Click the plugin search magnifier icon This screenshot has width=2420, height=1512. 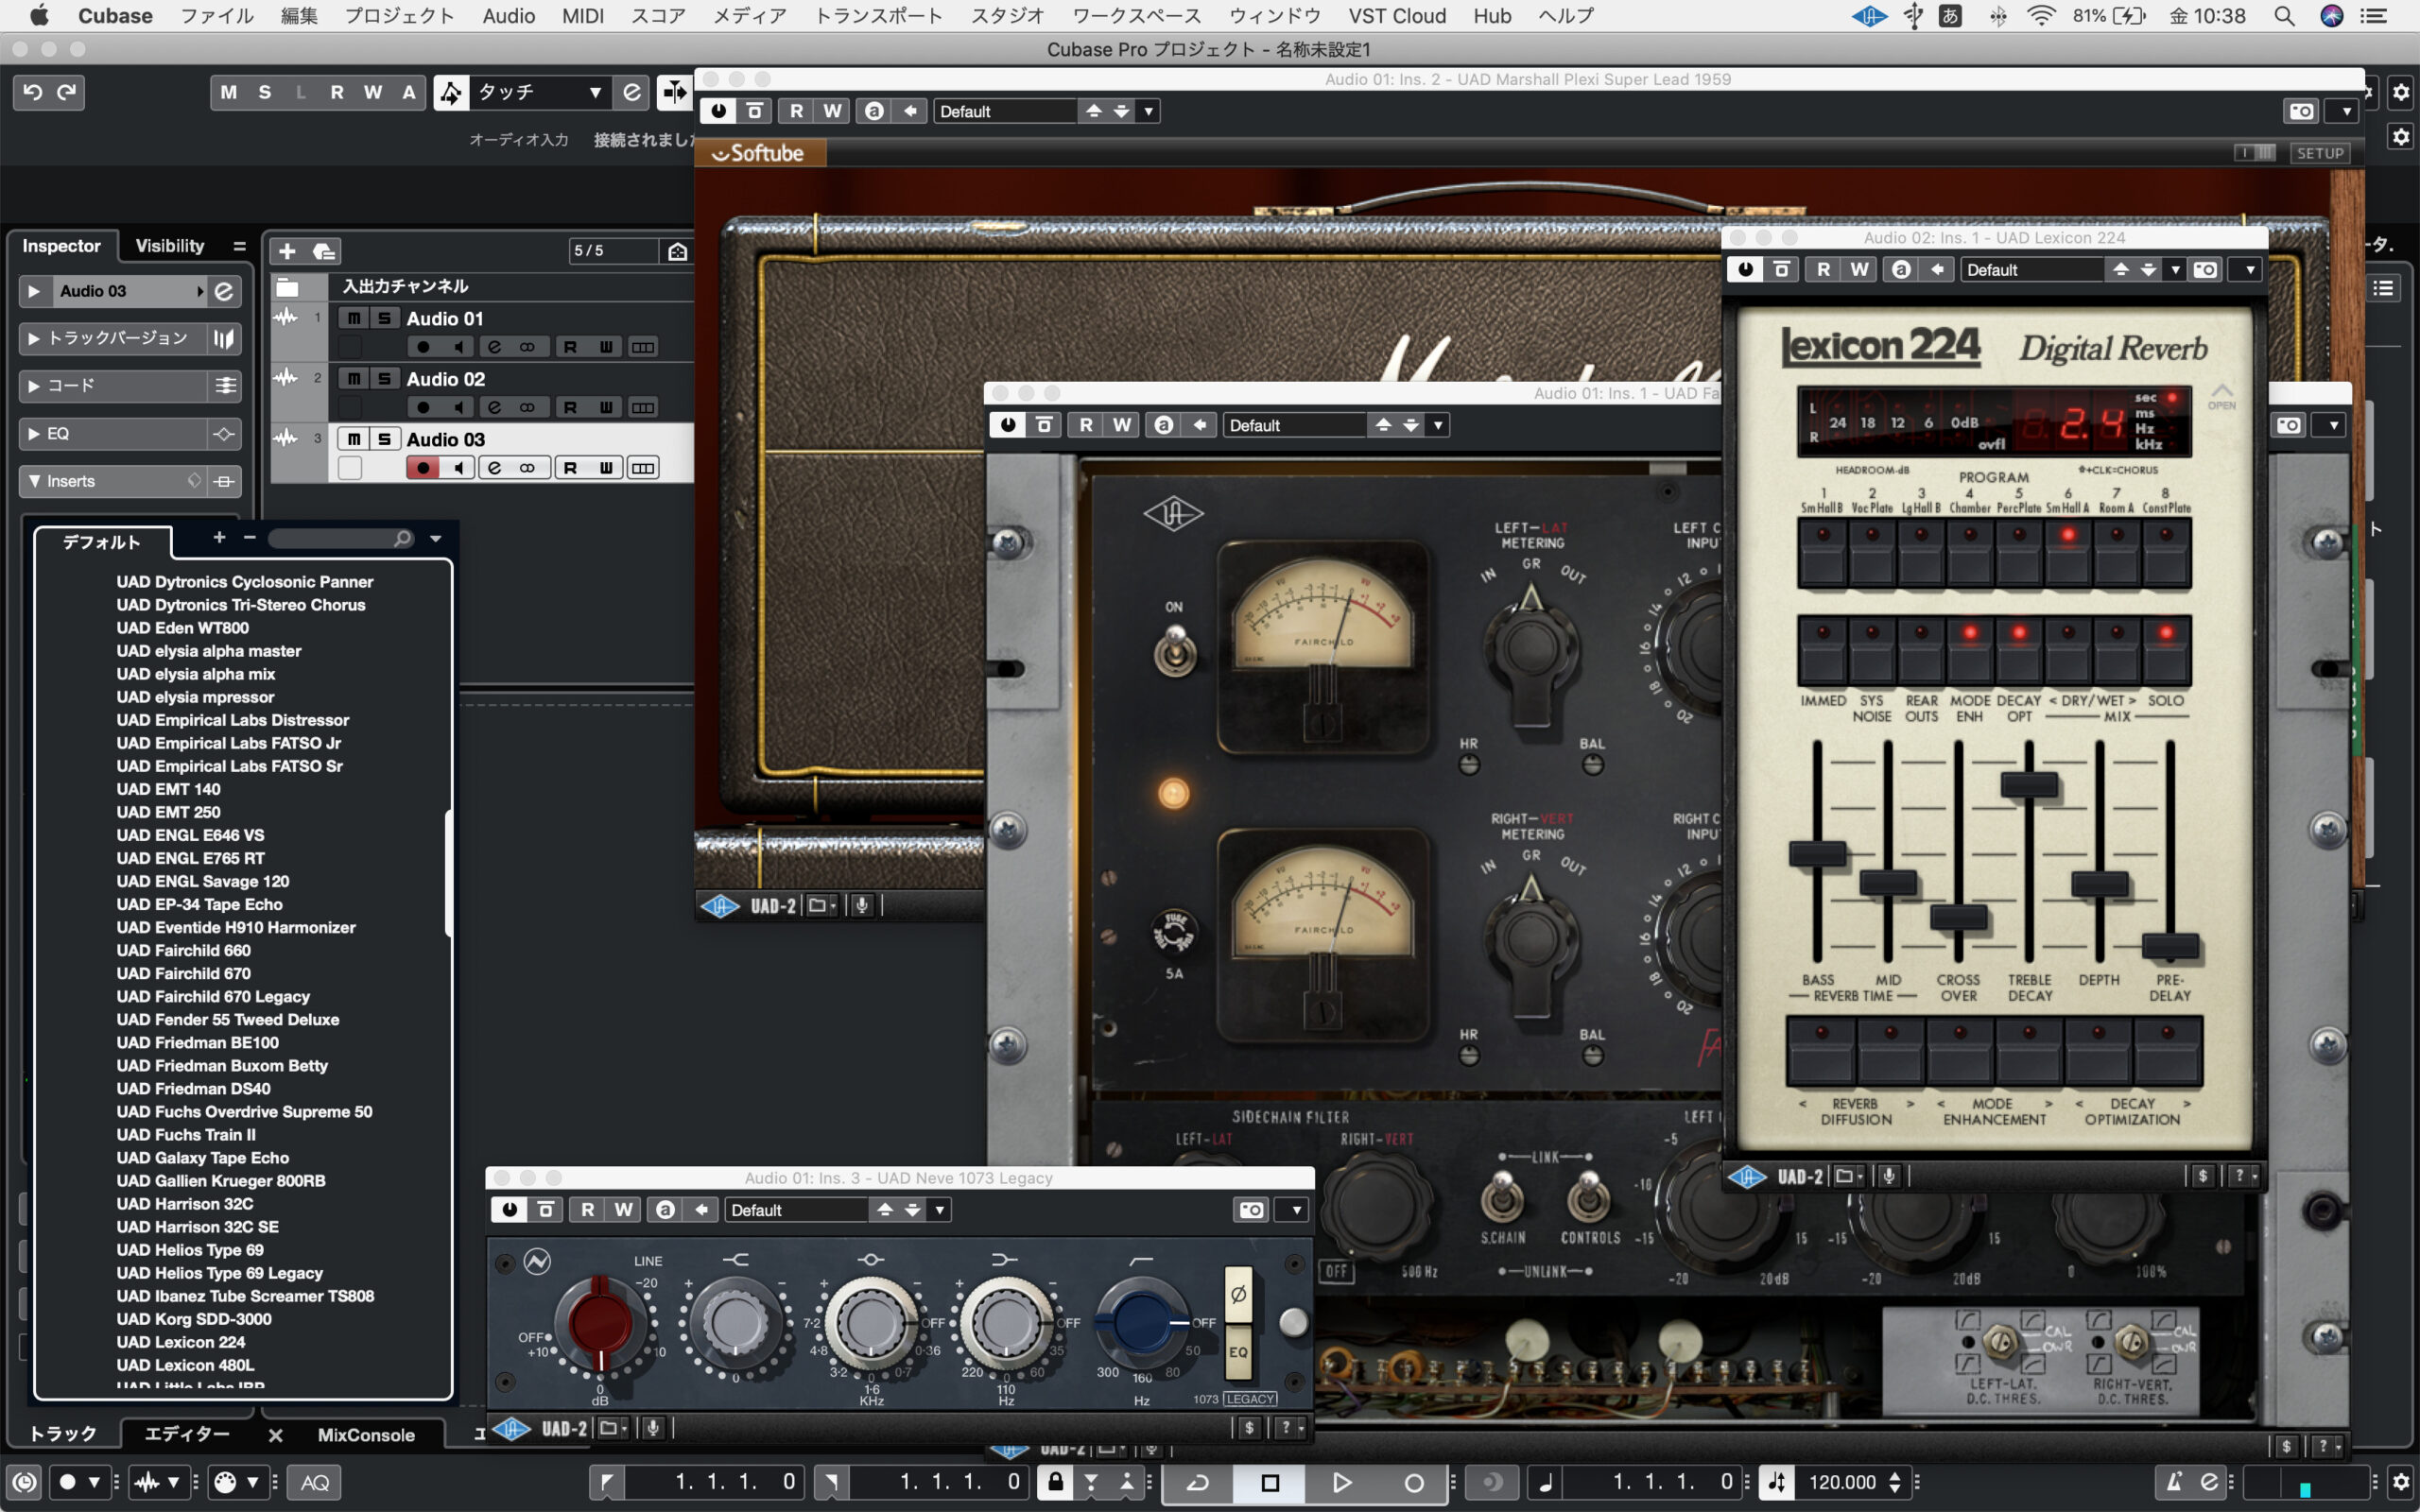point(403,538)
